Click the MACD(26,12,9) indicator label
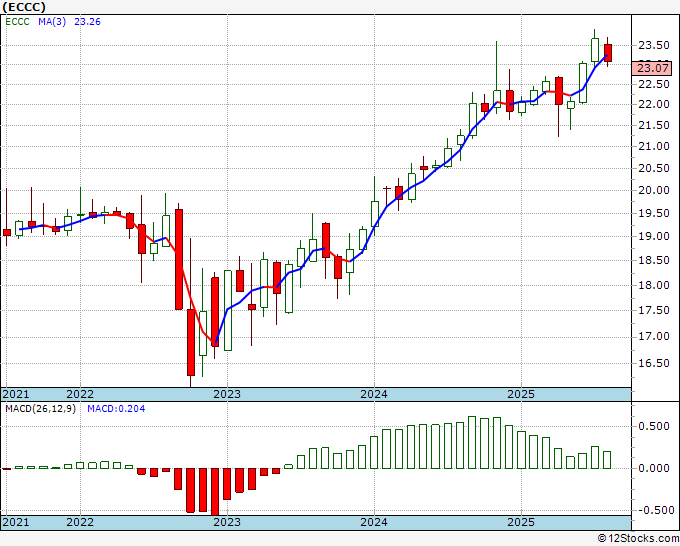The width and height of the screenshot is (680, 546). click(x=40, y=409)
